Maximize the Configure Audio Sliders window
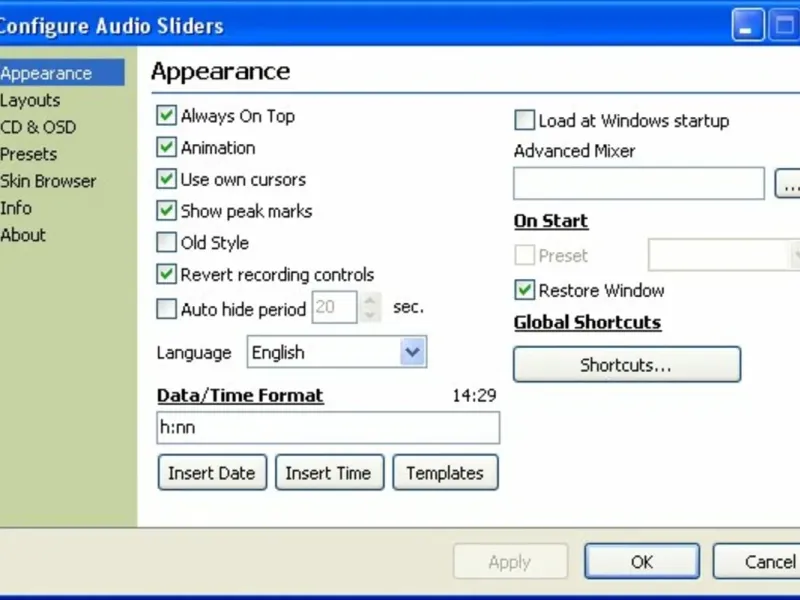Viewport: 800px width, 600px height. (x=785, y=24)
